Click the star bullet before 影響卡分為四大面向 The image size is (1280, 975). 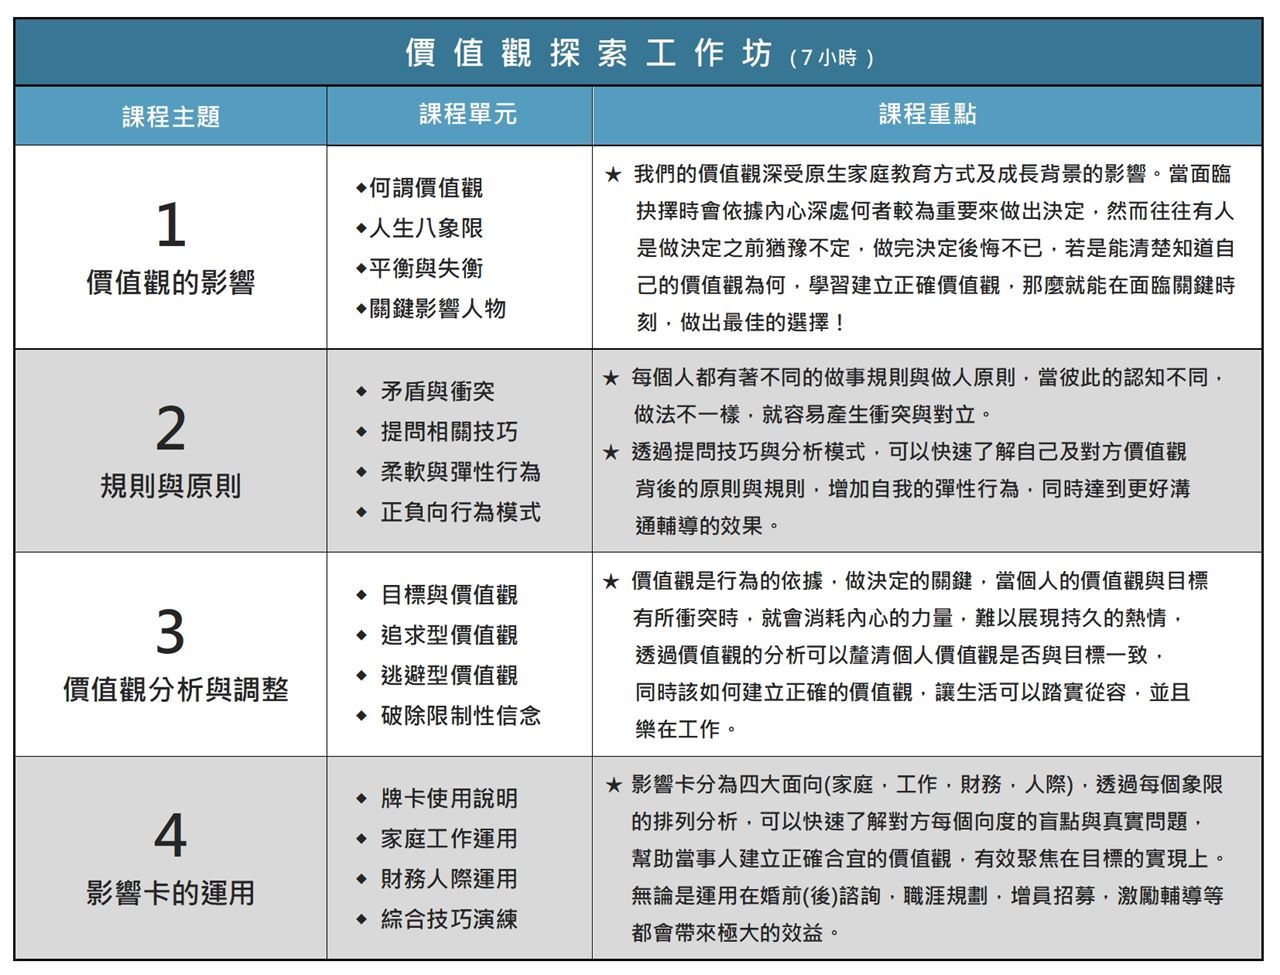pyautogui.click(x=613, y=785)
